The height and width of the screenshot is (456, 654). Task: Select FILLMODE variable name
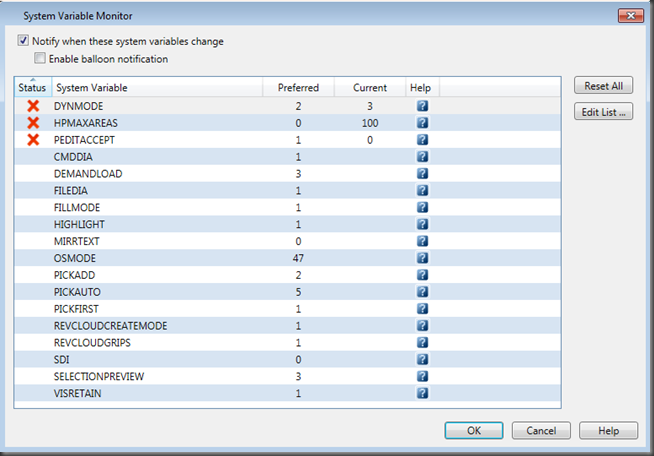(x=77, y=207)
